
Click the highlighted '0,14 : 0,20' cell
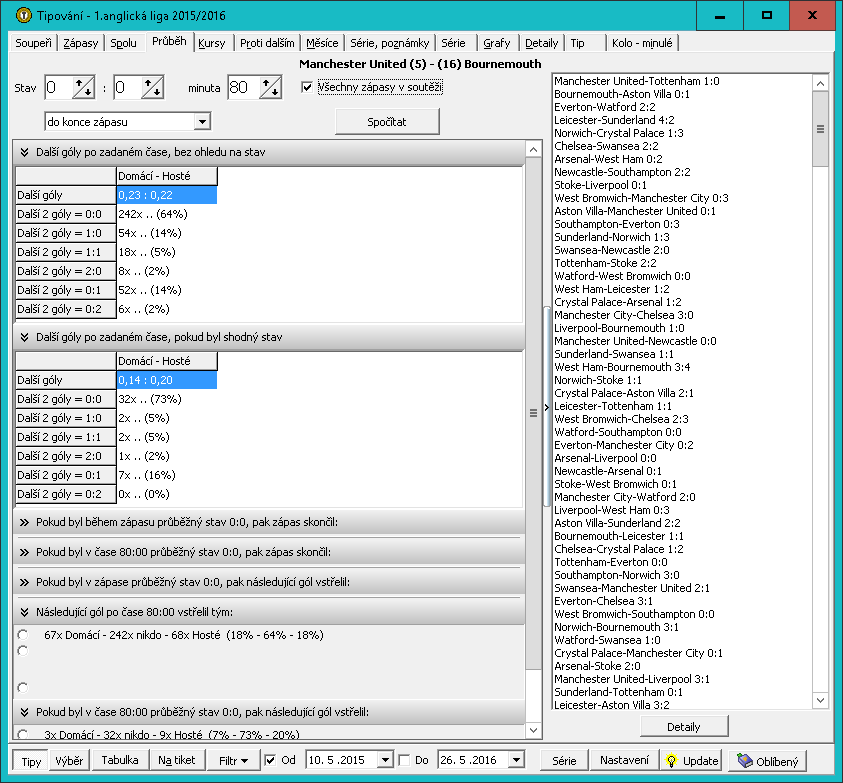(167, 380)
